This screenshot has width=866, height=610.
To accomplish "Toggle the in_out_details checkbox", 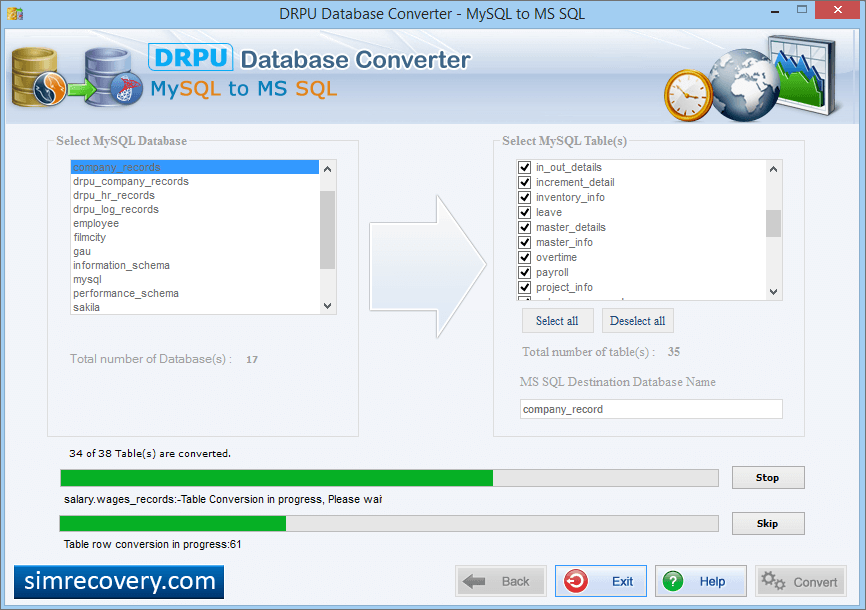I will pos(525,167).
